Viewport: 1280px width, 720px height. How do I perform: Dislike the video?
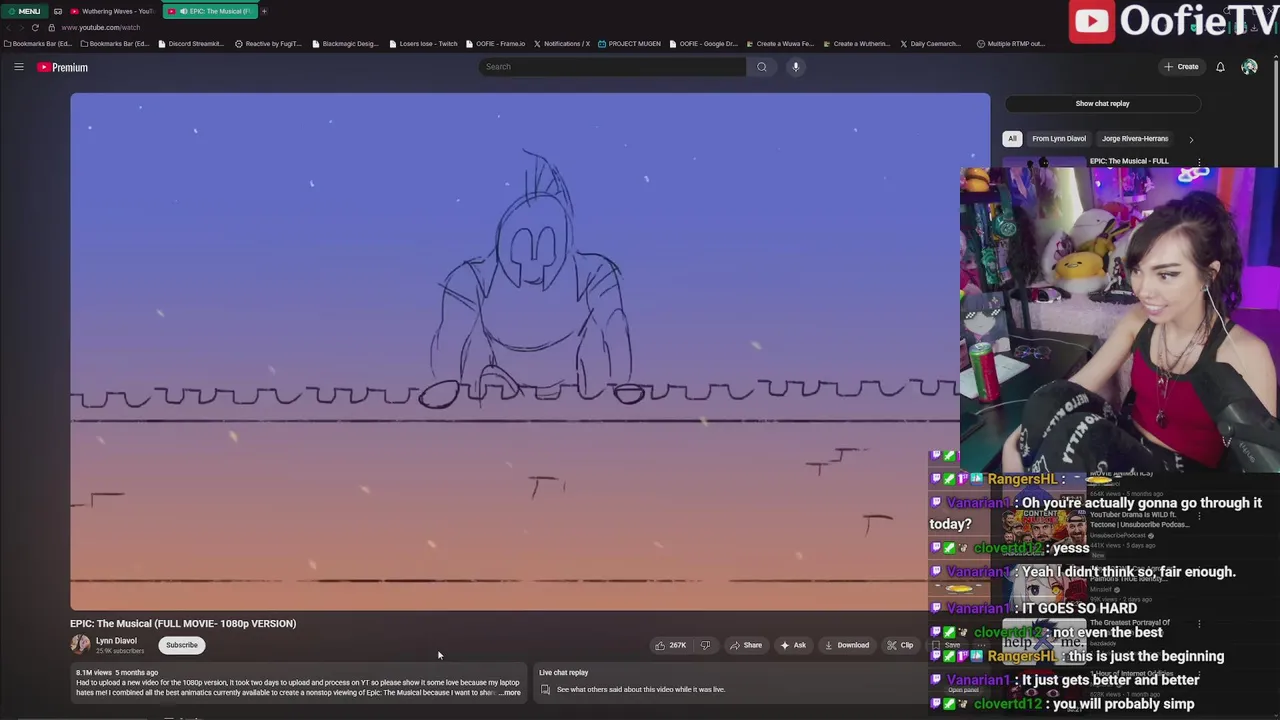705,645
